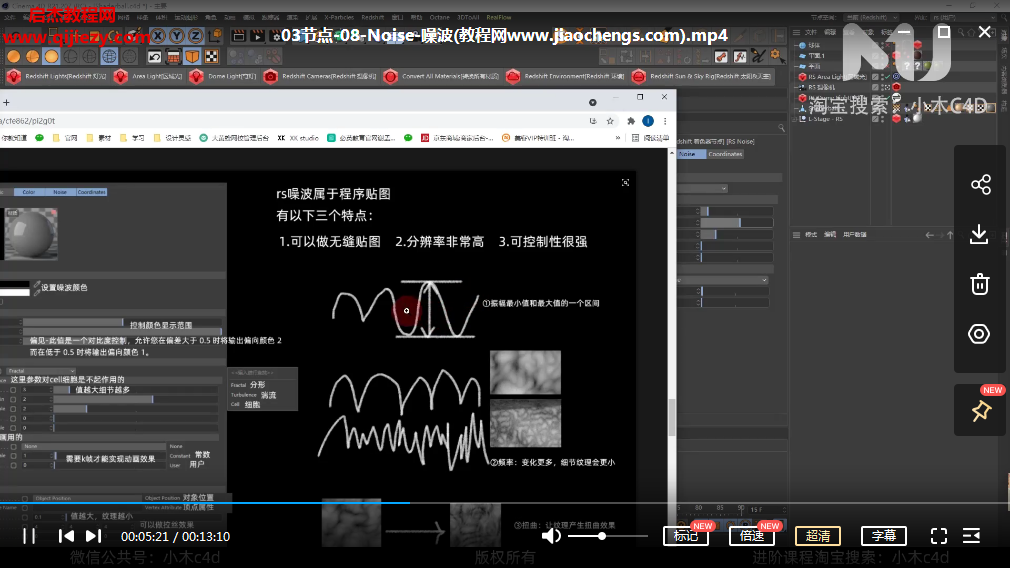Click Redshift Cameras shelf button
This screenshot has height=568, width=1010.
coord(321,77)
